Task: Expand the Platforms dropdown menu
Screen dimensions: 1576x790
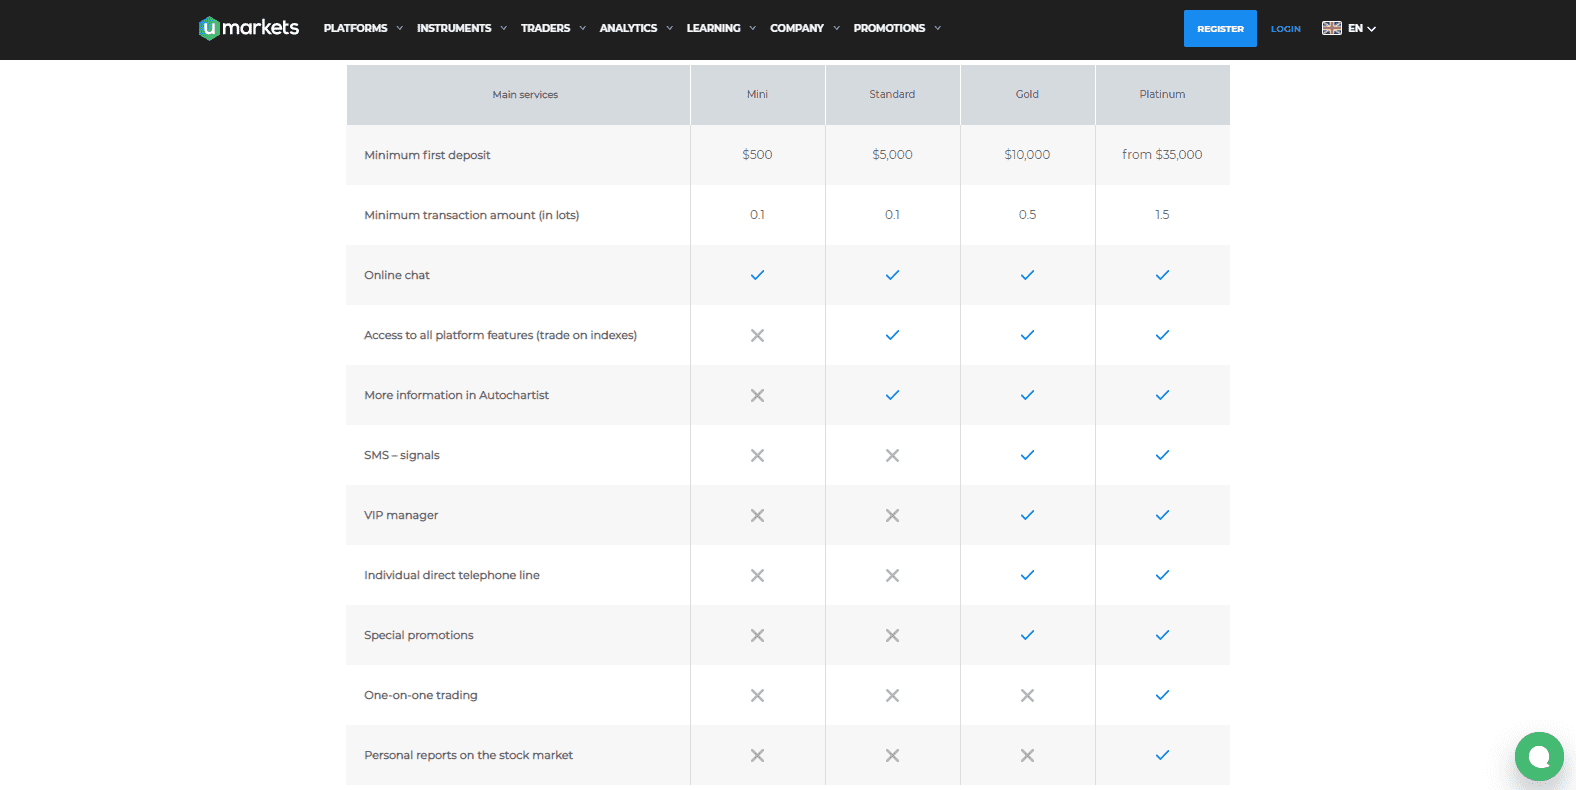Action: (363, 28)
